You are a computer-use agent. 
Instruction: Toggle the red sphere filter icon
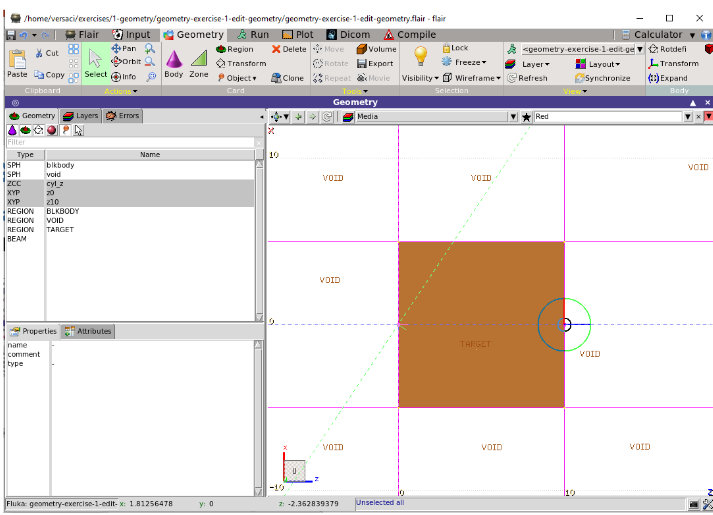[52, 130]
